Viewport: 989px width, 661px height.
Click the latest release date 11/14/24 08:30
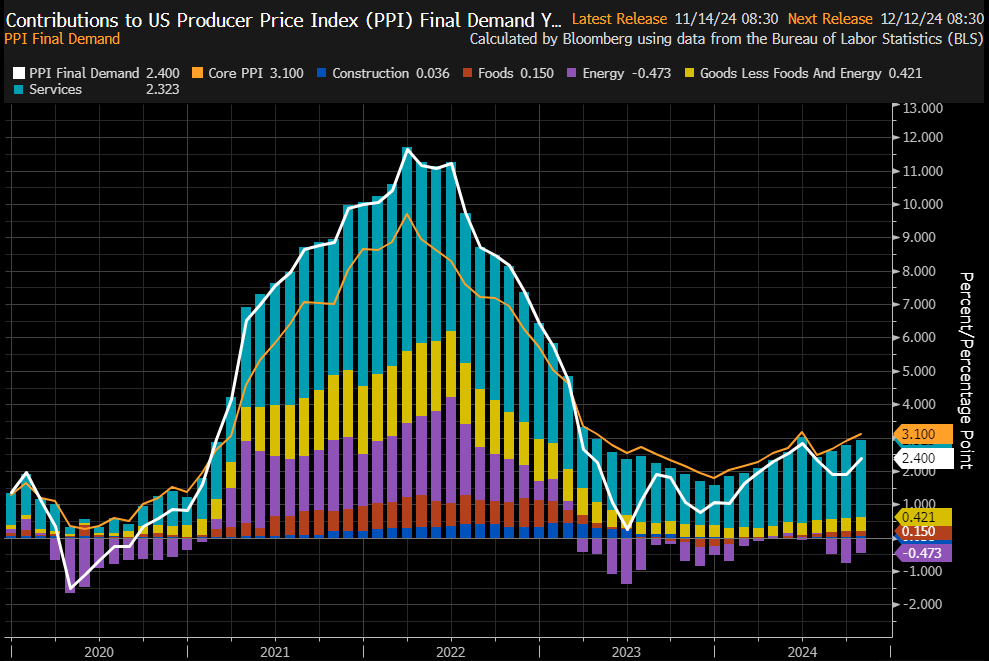click(x=726, y=20)
